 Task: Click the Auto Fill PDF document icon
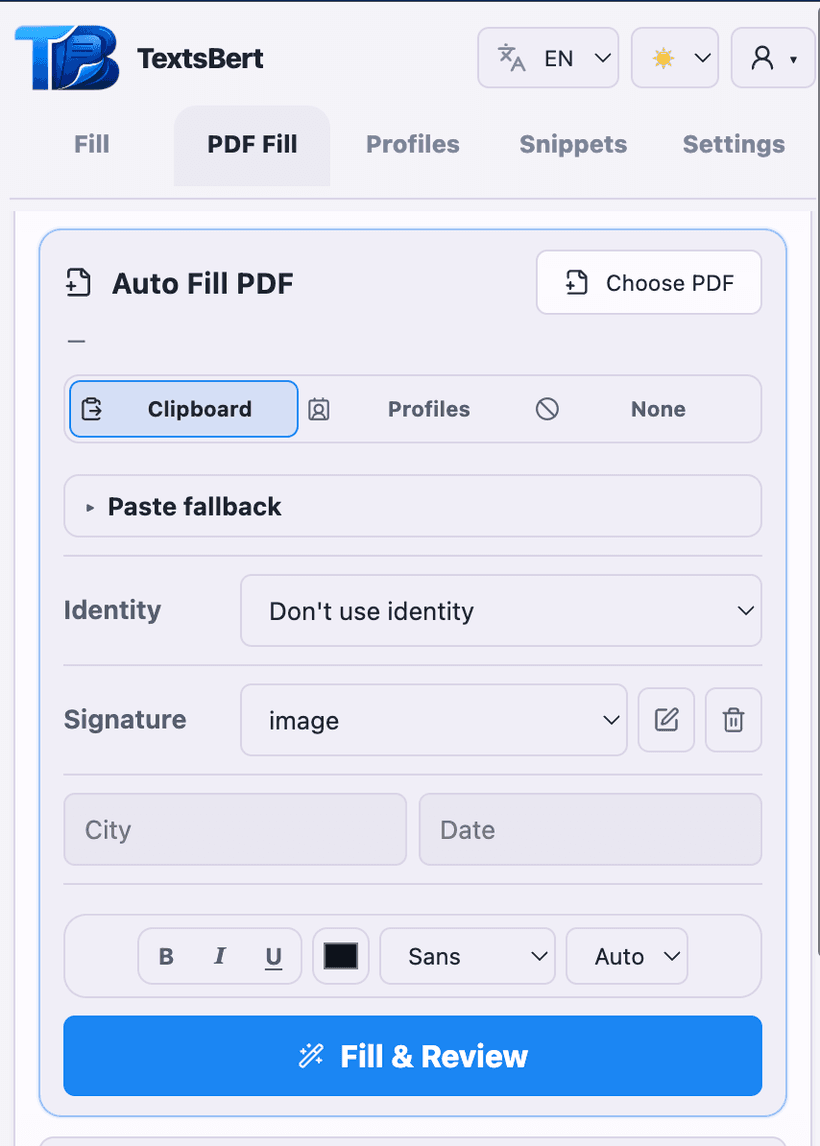click(x=78, y=283)
